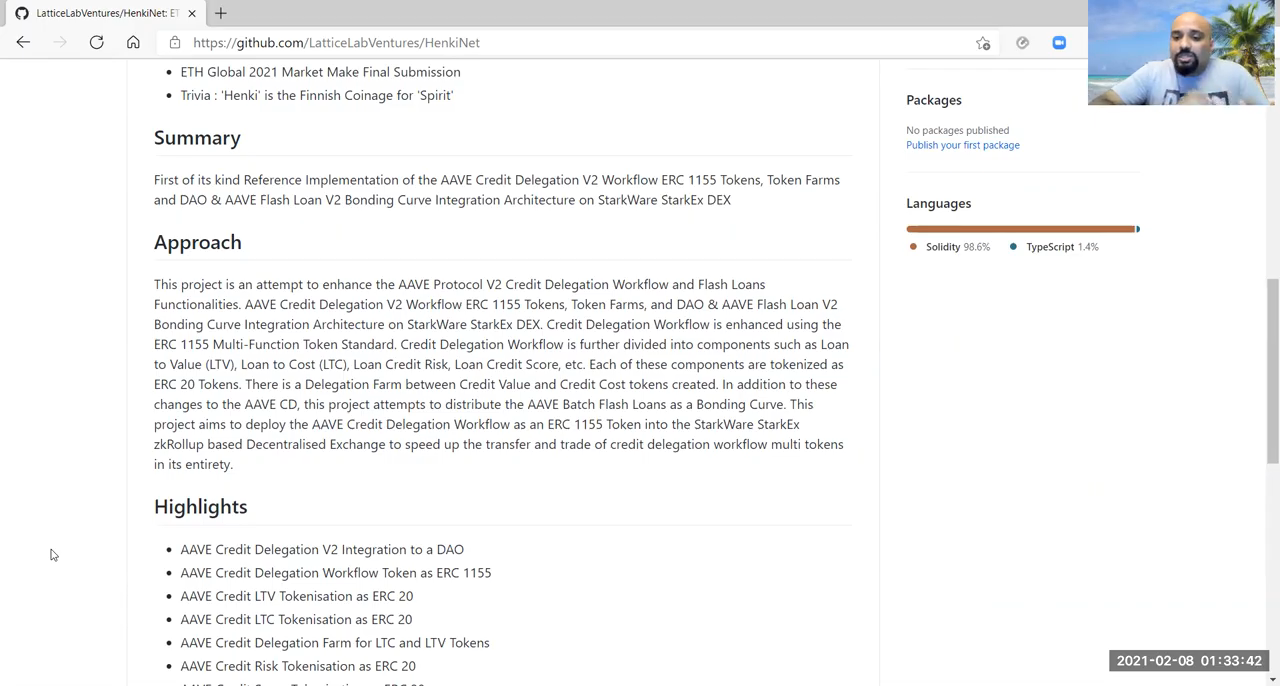Open a new tab with plus icon
1280x686 pixels.
pyautogui.click(x=221, y=13)
